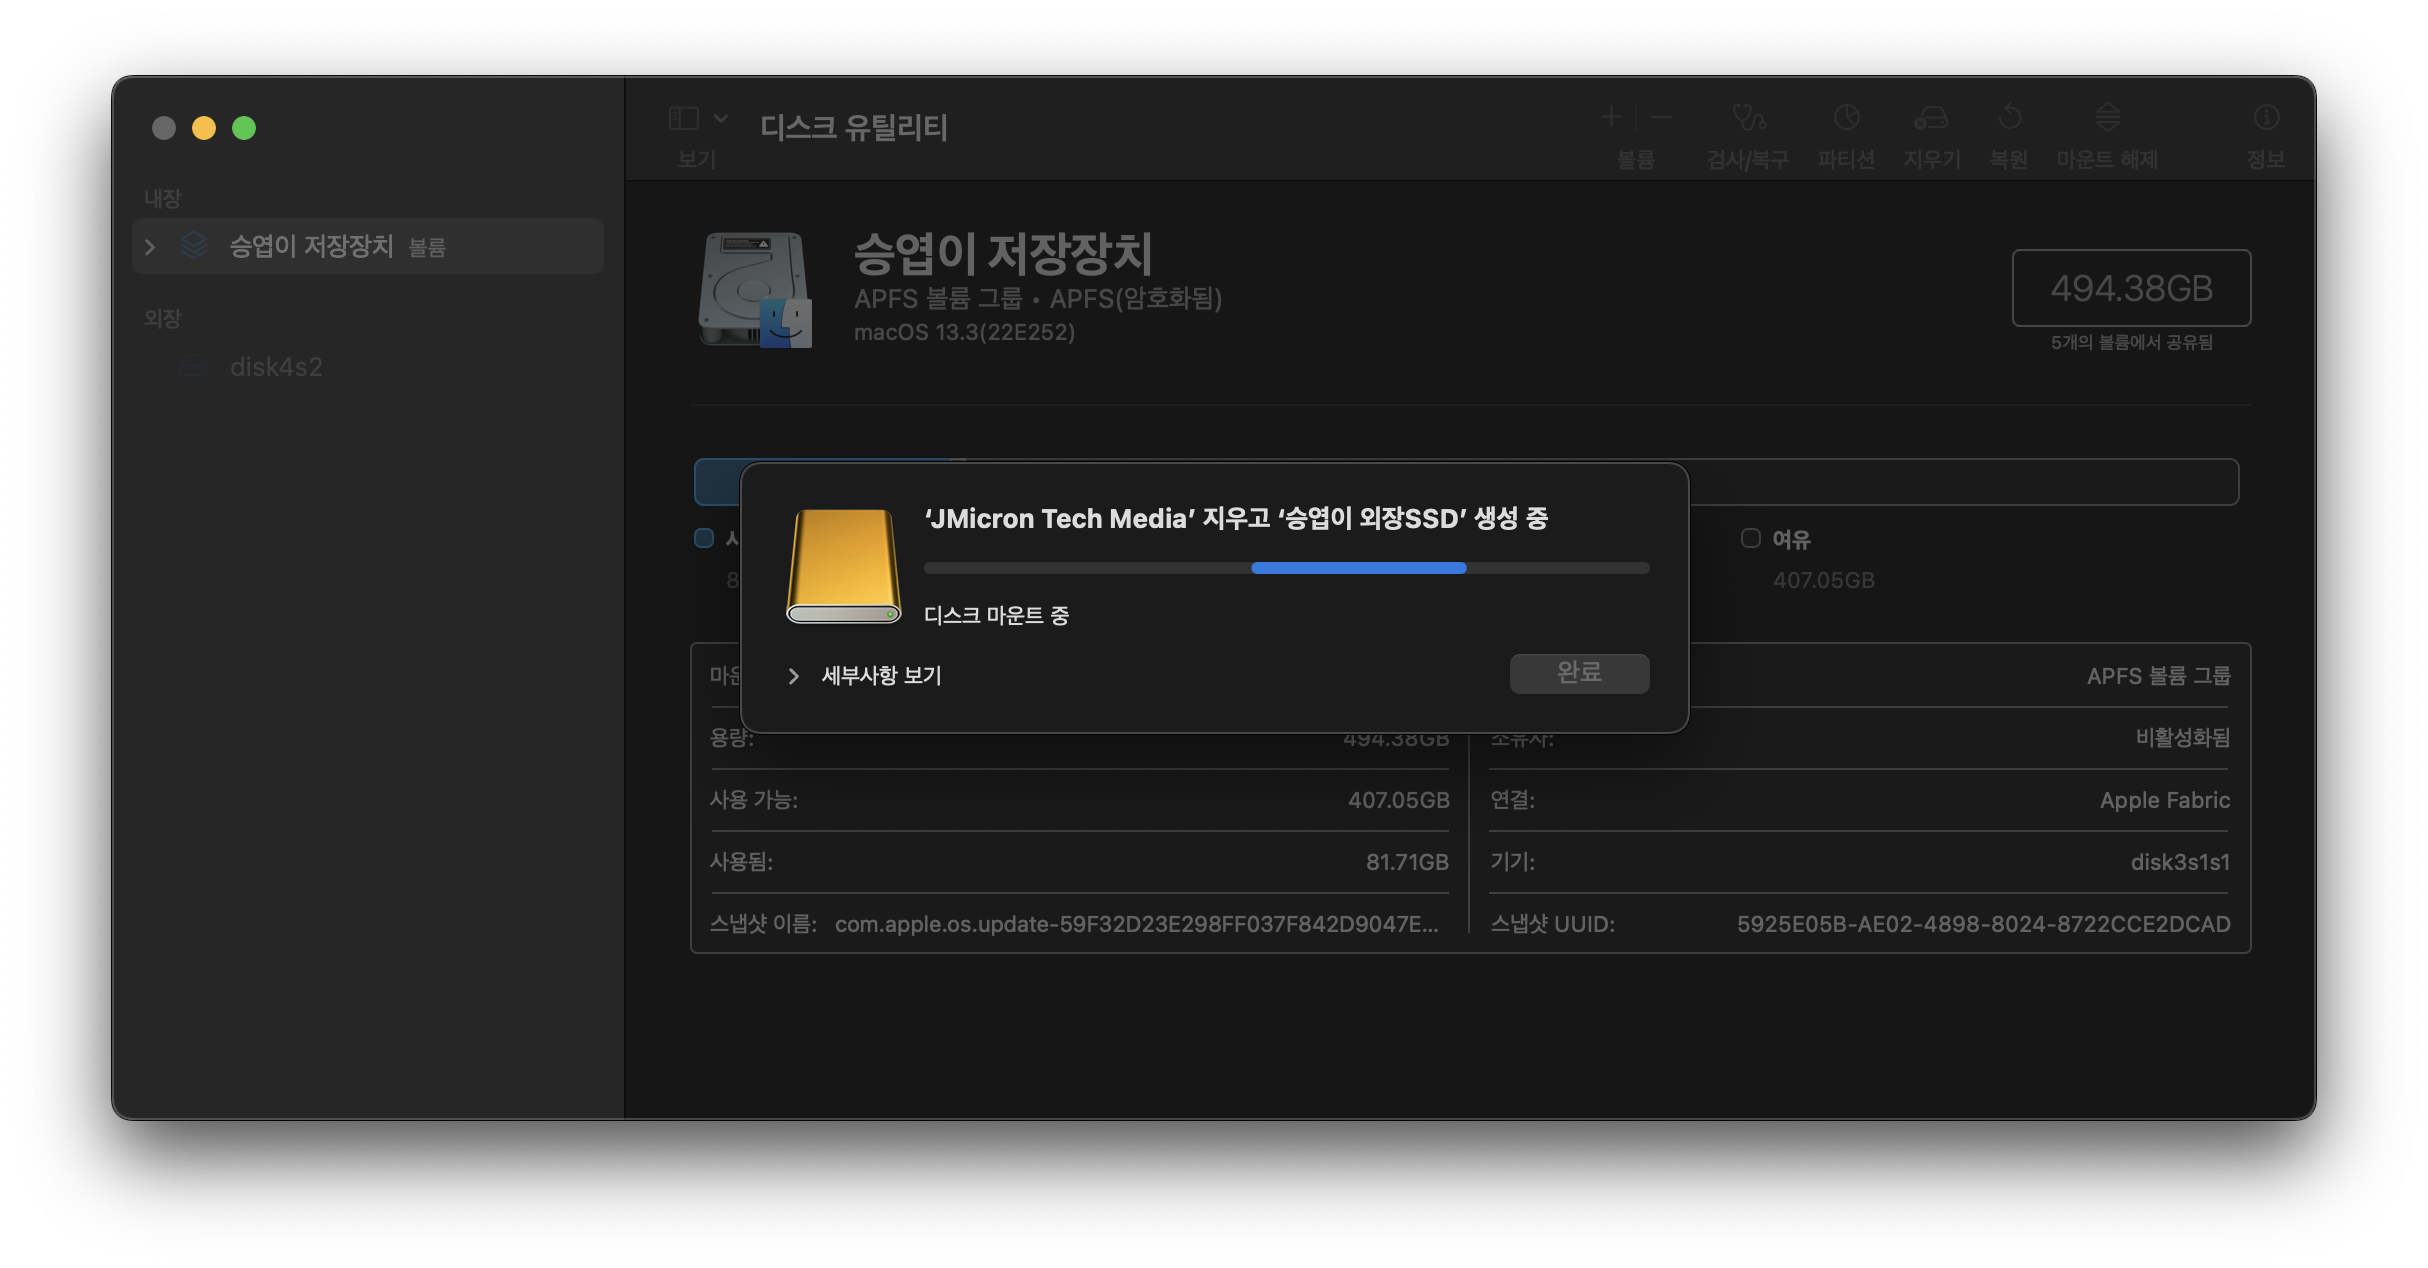Click the 494.38GB capacity box
Screen dimensions: 2428x1268
click(x=2131, y=288)
